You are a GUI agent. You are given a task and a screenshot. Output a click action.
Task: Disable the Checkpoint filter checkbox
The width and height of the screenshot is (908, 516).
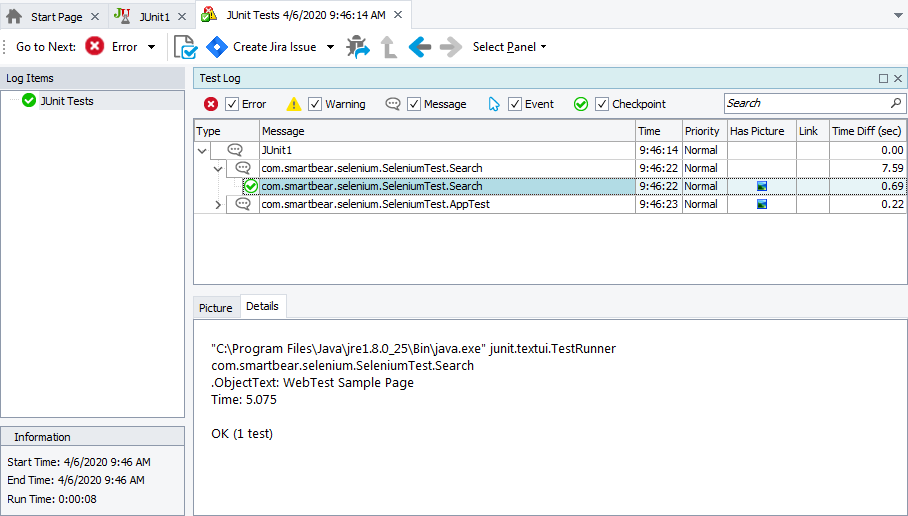[x=602, y=104]
